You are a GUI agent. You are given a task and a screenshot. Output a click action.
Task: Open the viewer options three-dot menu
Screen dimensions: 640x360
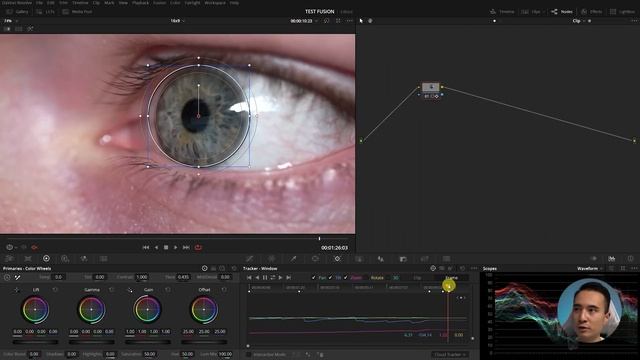pyautogui.click(x=349, y=21)
